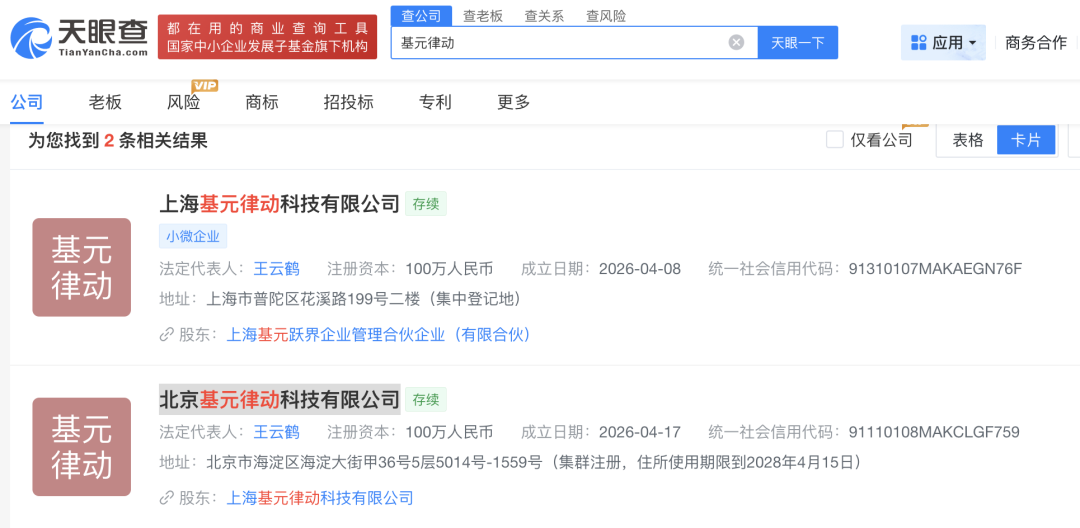Select 100万人民币 capital of 上海基元律动
The height and width of the screenshot is (528, 1080).
[x=449, y=268]
